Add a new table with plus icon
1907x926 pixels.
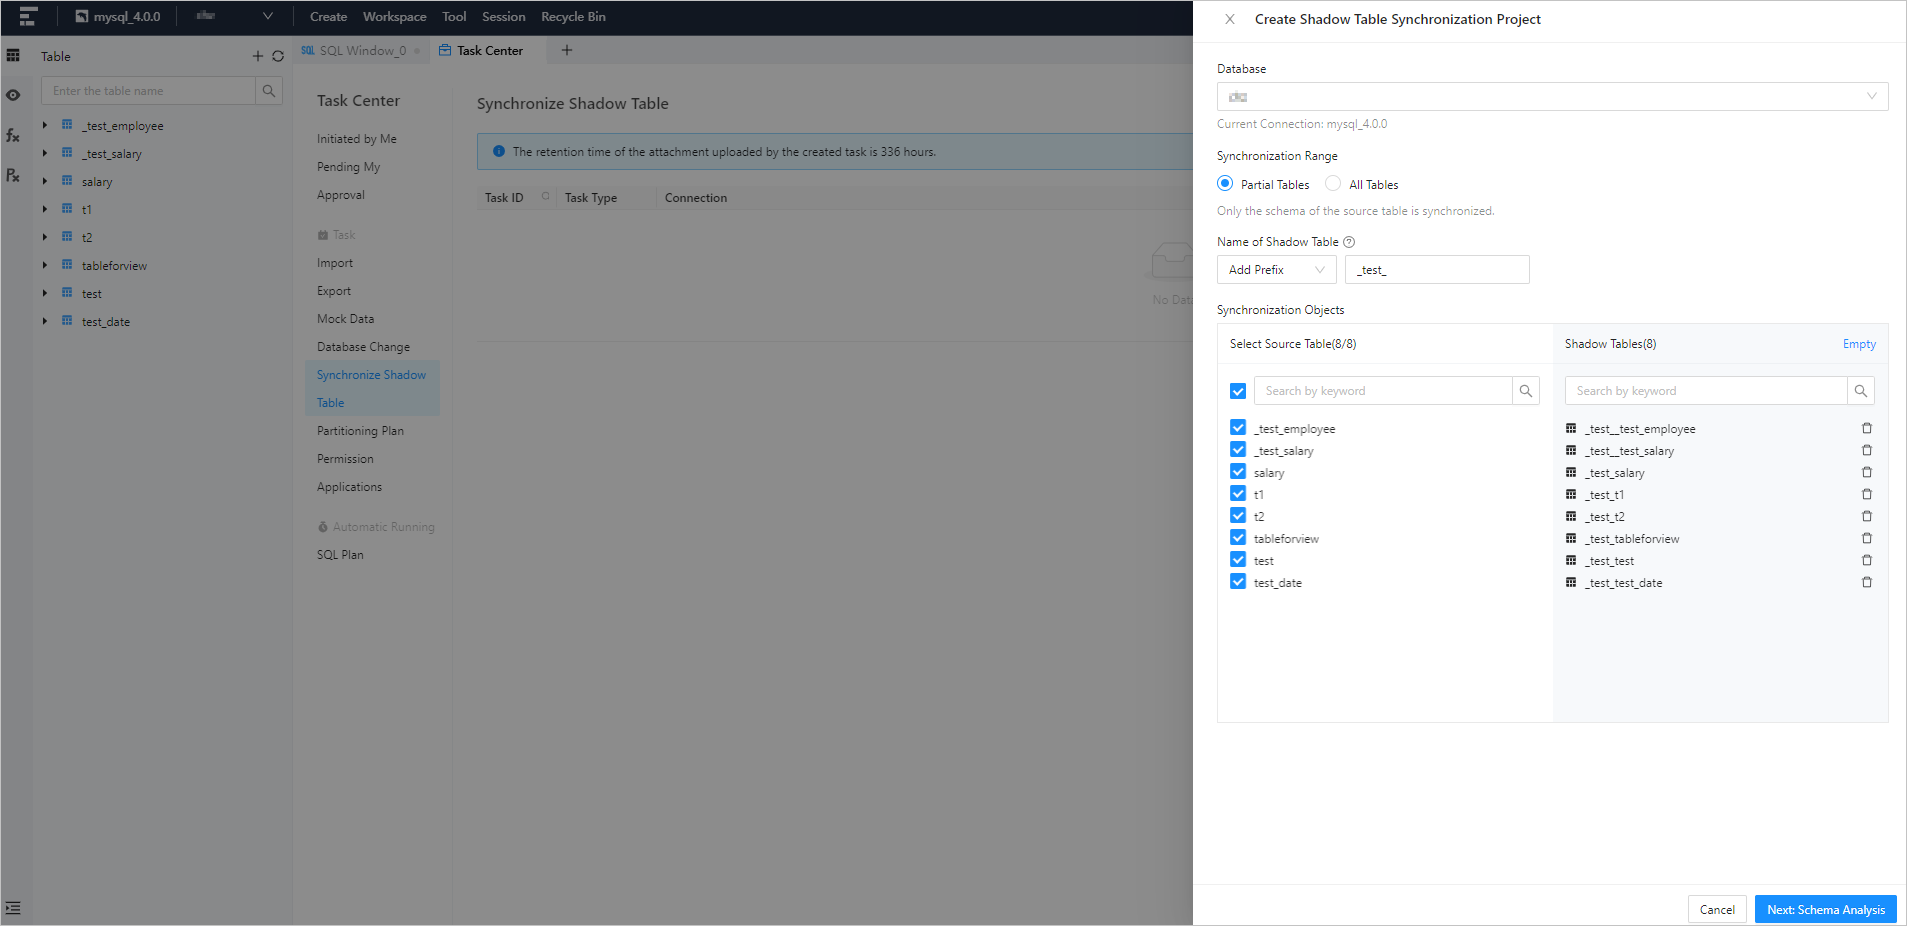[x=258, y=57]
